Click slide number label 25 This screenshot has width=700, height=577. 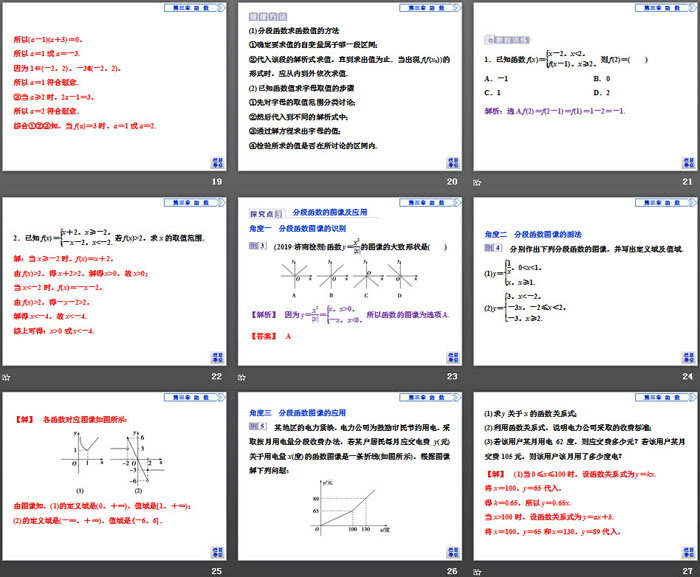pos(217,571)
